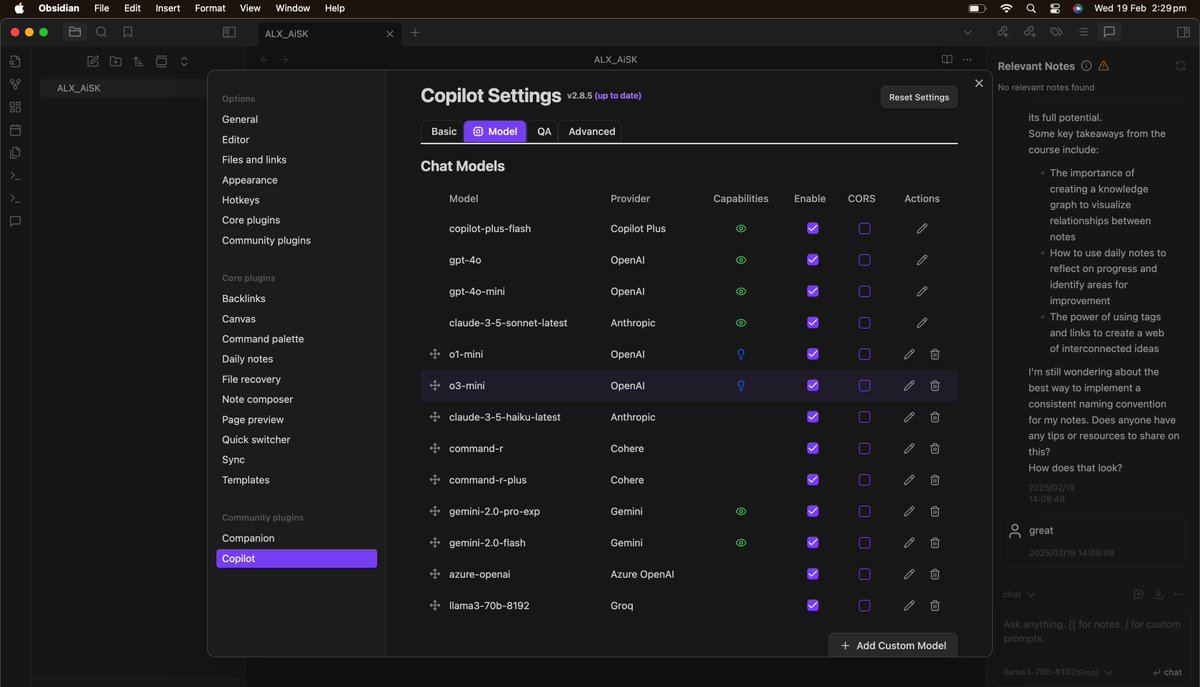Open today's daily note calendar icon

tap(15, 130)
